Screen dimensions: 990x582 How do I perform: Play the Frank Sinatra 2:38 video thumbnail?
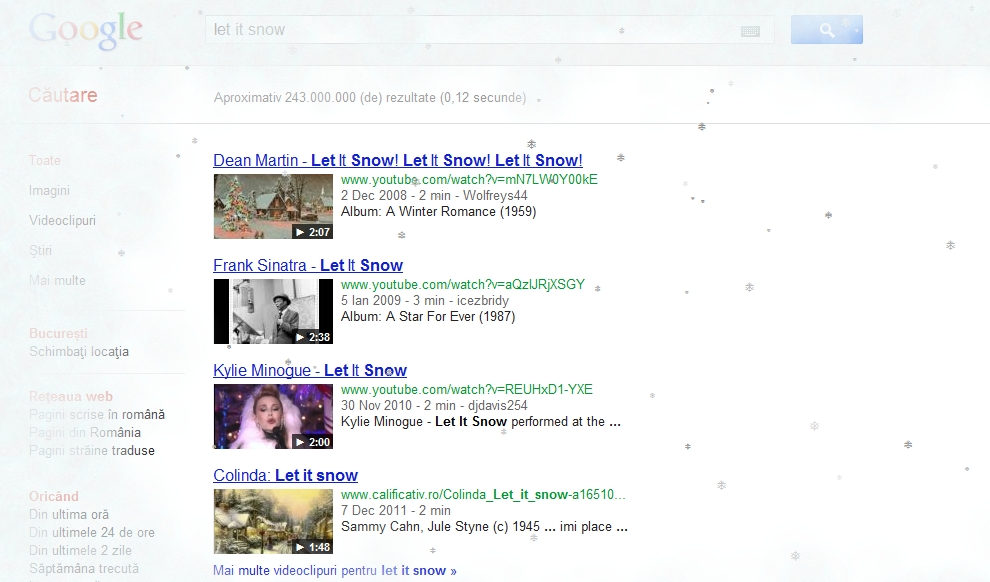click(x=273, y=311)
